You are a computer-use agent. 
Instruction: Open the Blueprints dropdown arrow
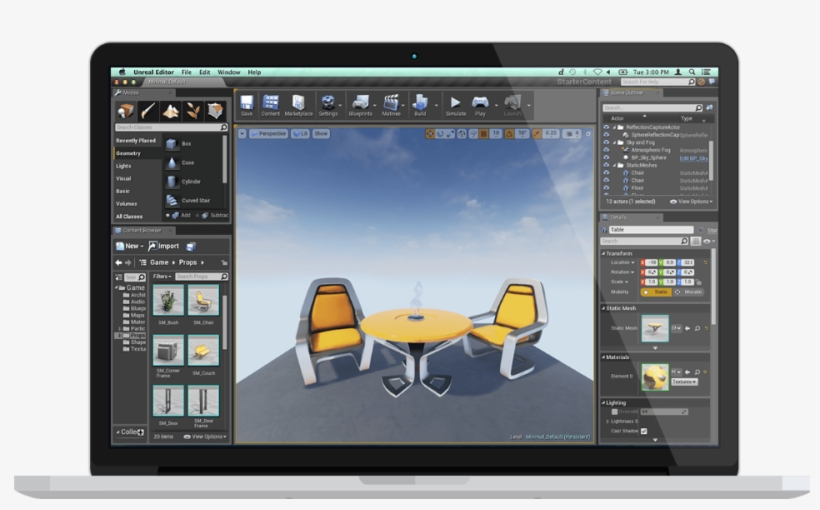[x=374, y=106]
